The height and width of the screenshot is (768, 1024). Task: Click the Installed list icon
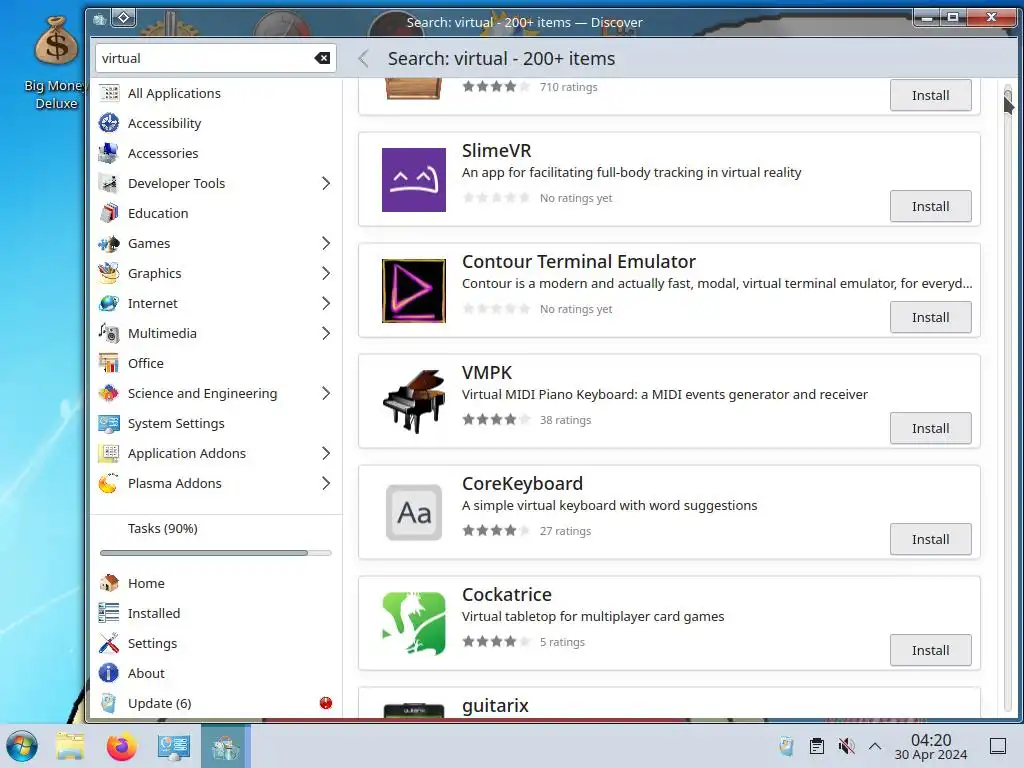pyautogui.click(x=109, y=613)
